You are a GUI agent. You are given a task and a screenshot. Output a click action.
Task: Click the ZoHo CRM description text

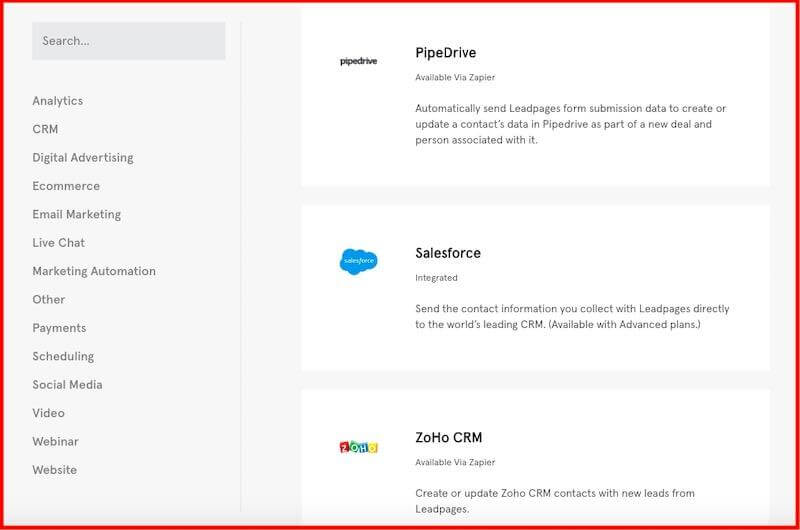(555, 501)
